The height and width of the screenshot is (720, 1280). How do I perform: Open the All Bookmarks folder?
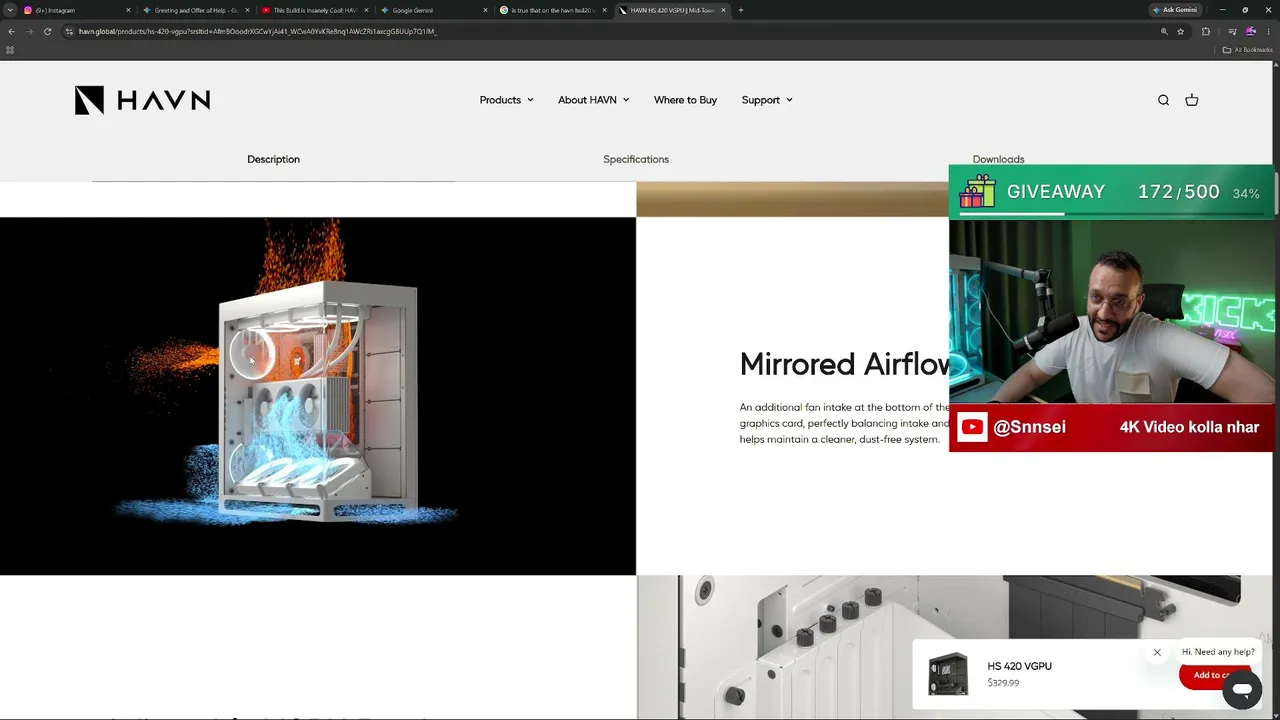tap(1247, 49)
